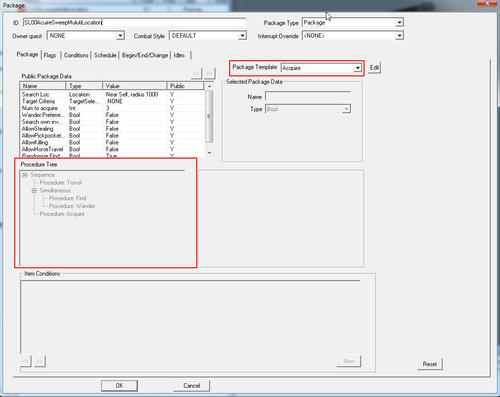This screenshot has width=500, height=397.
Task: Click the >> button above Public Package Data
Action: [209, 73]
